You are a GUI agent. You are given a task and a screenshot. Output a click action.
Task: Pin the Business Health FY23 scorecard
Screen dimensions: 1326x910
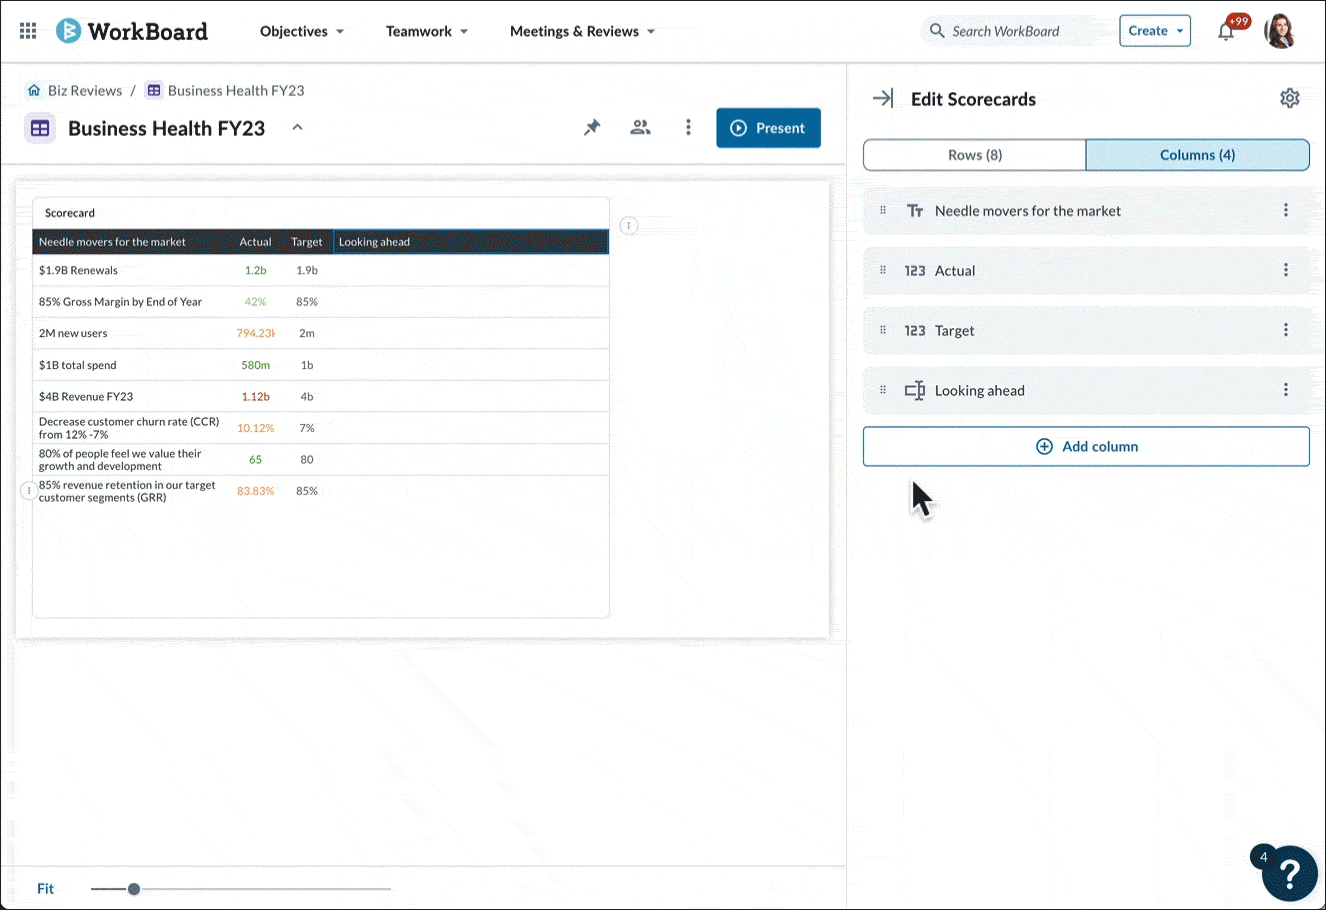[x=592, y=127]
